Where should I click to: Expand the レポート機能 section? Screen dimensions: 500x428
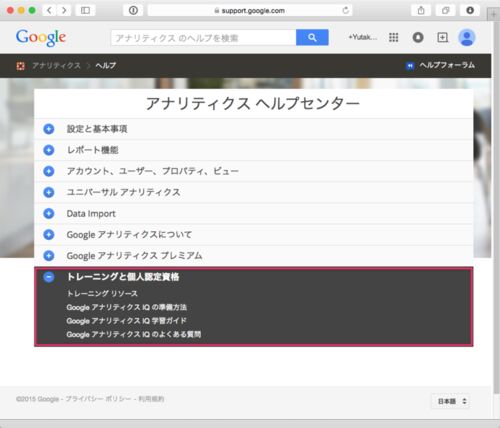coord(253,150)
